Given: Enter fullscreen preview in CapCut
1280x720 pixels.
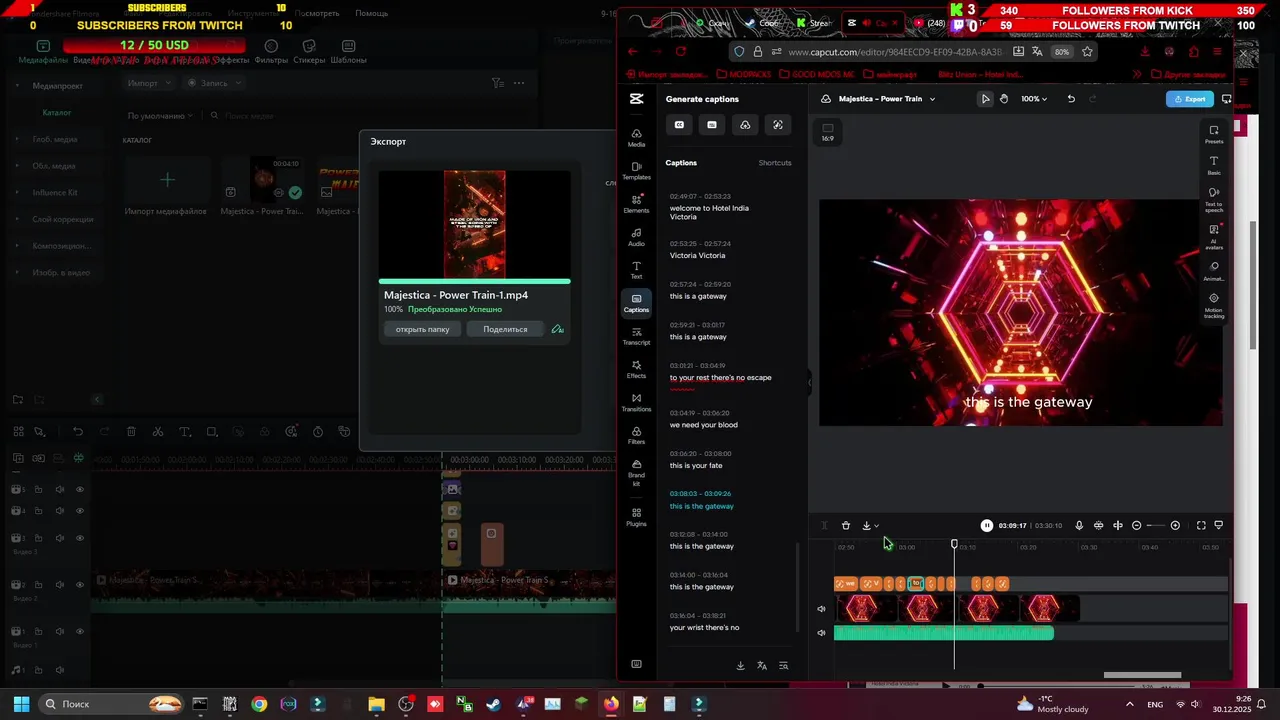Looking at the screenshot, I should tap(1201, 526).
